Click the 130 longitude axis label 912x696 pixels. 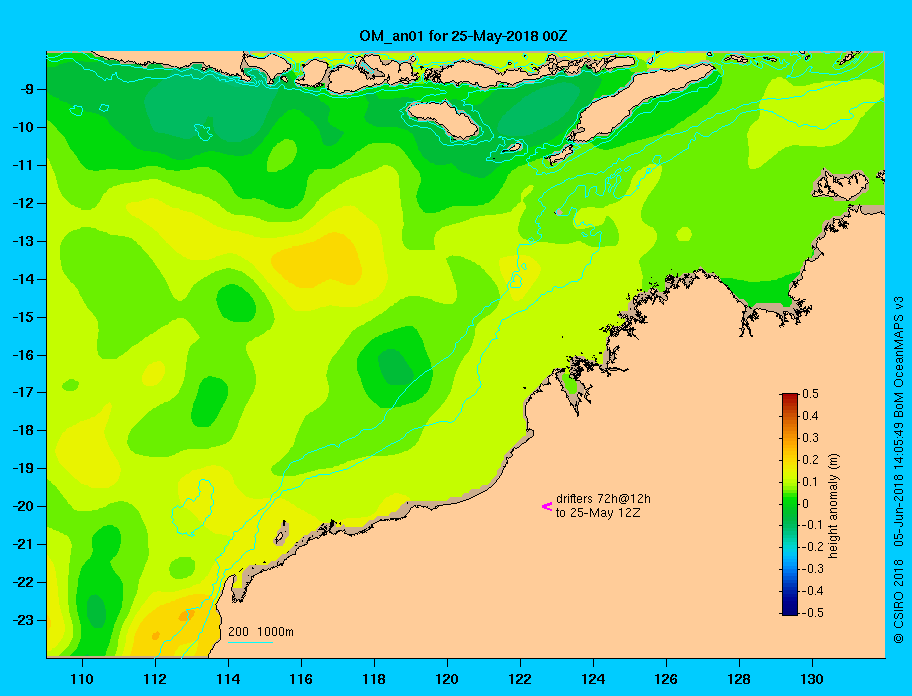coord(812,679)
